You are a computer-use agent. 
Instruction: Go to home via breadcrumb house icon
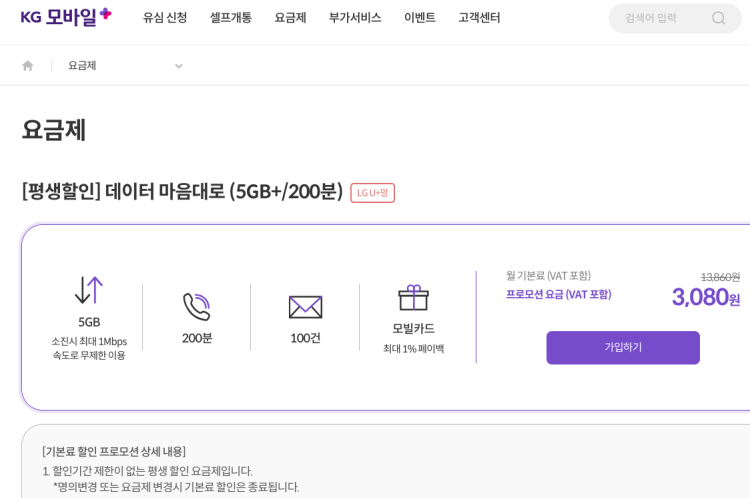pyautogui.click(x=28, y=66)
